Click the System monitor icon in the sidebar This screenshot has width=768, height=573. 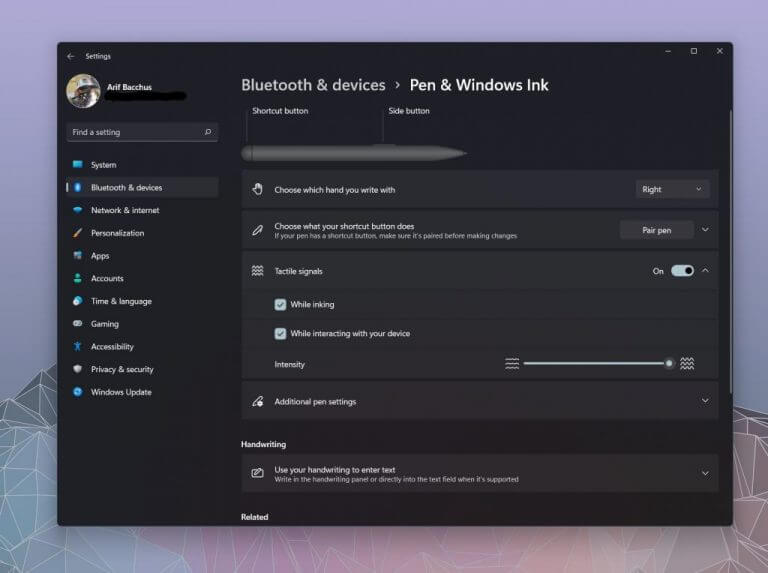tap(77, 165)
